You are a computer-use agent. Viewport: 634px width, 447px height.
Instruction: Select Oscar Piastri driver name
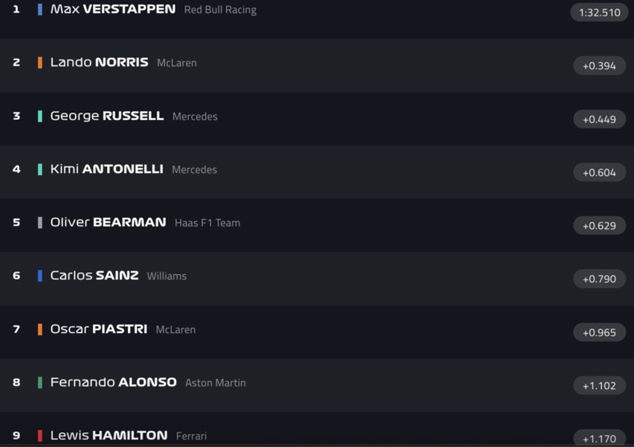[98, 329]
